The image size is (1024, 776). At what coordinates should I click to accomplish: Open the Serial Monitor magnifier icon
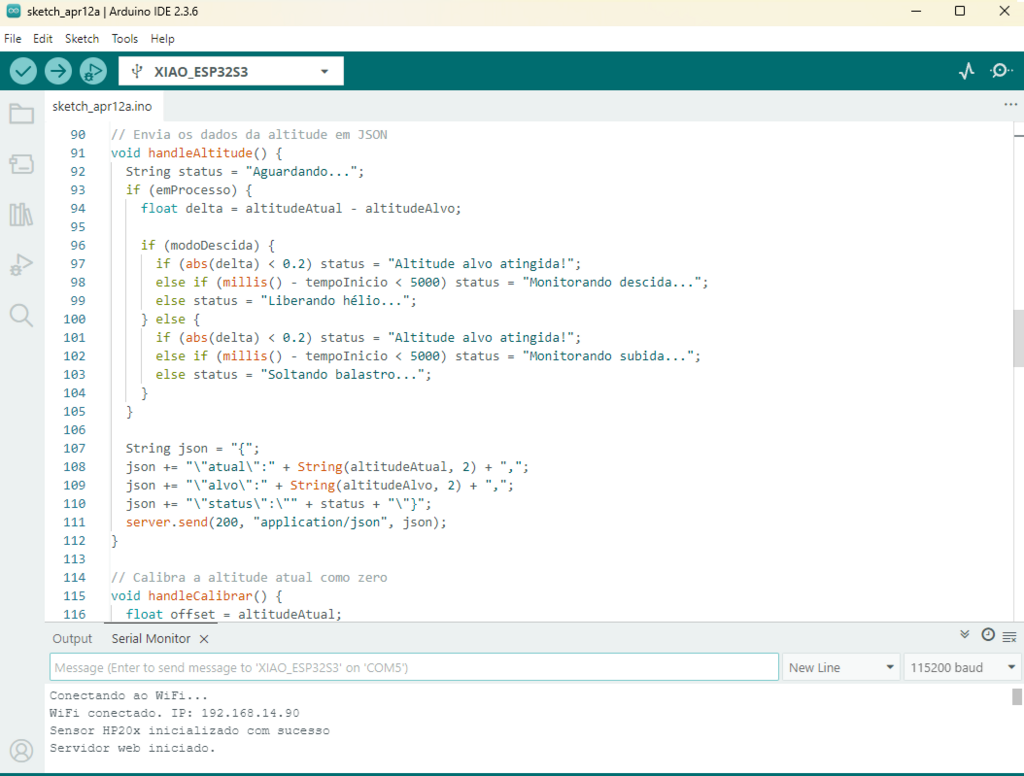(x=1000, y=71)
